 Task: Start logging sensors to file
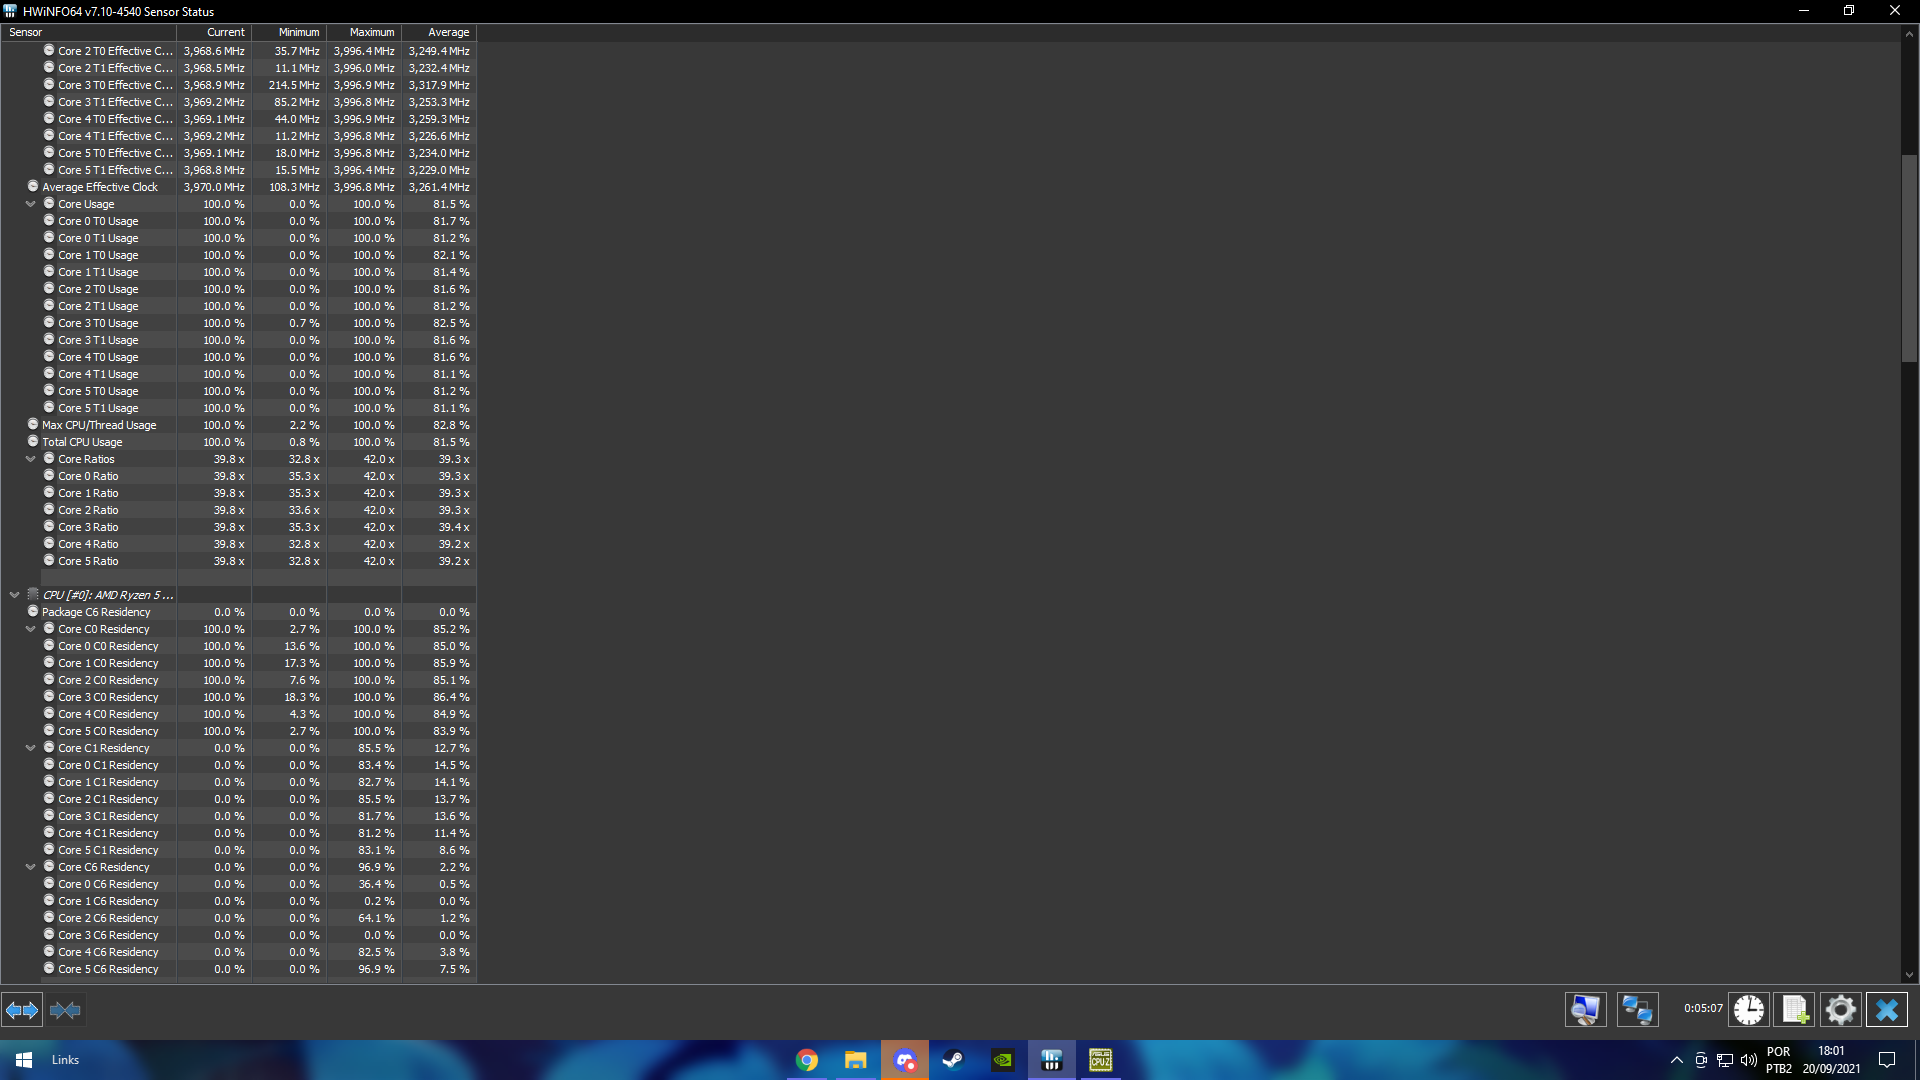coord(1794,1009)
